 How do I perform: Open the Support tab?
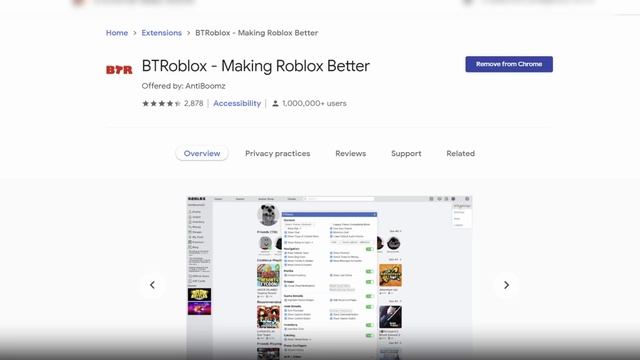pyautogui.click(x=406, y=153)
